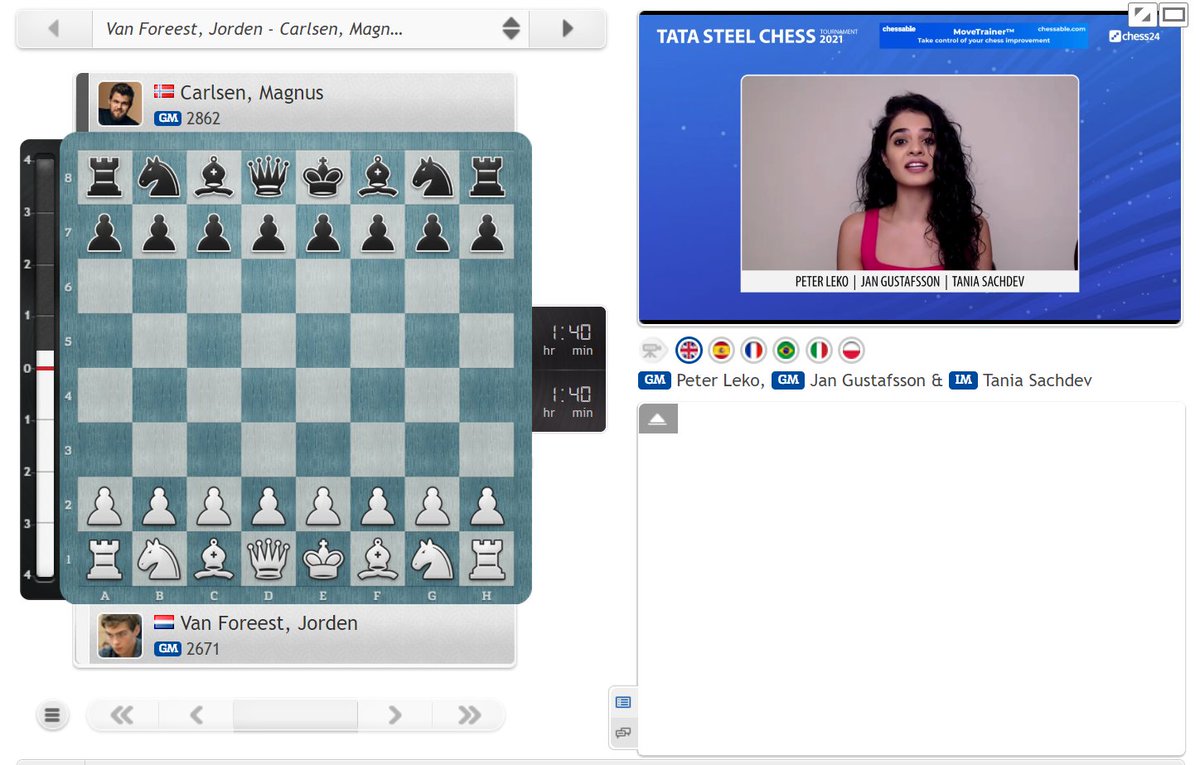The image size is (1200, 765).
Task: Click Carlsen's rating 2862
Action: coord(203,119)
